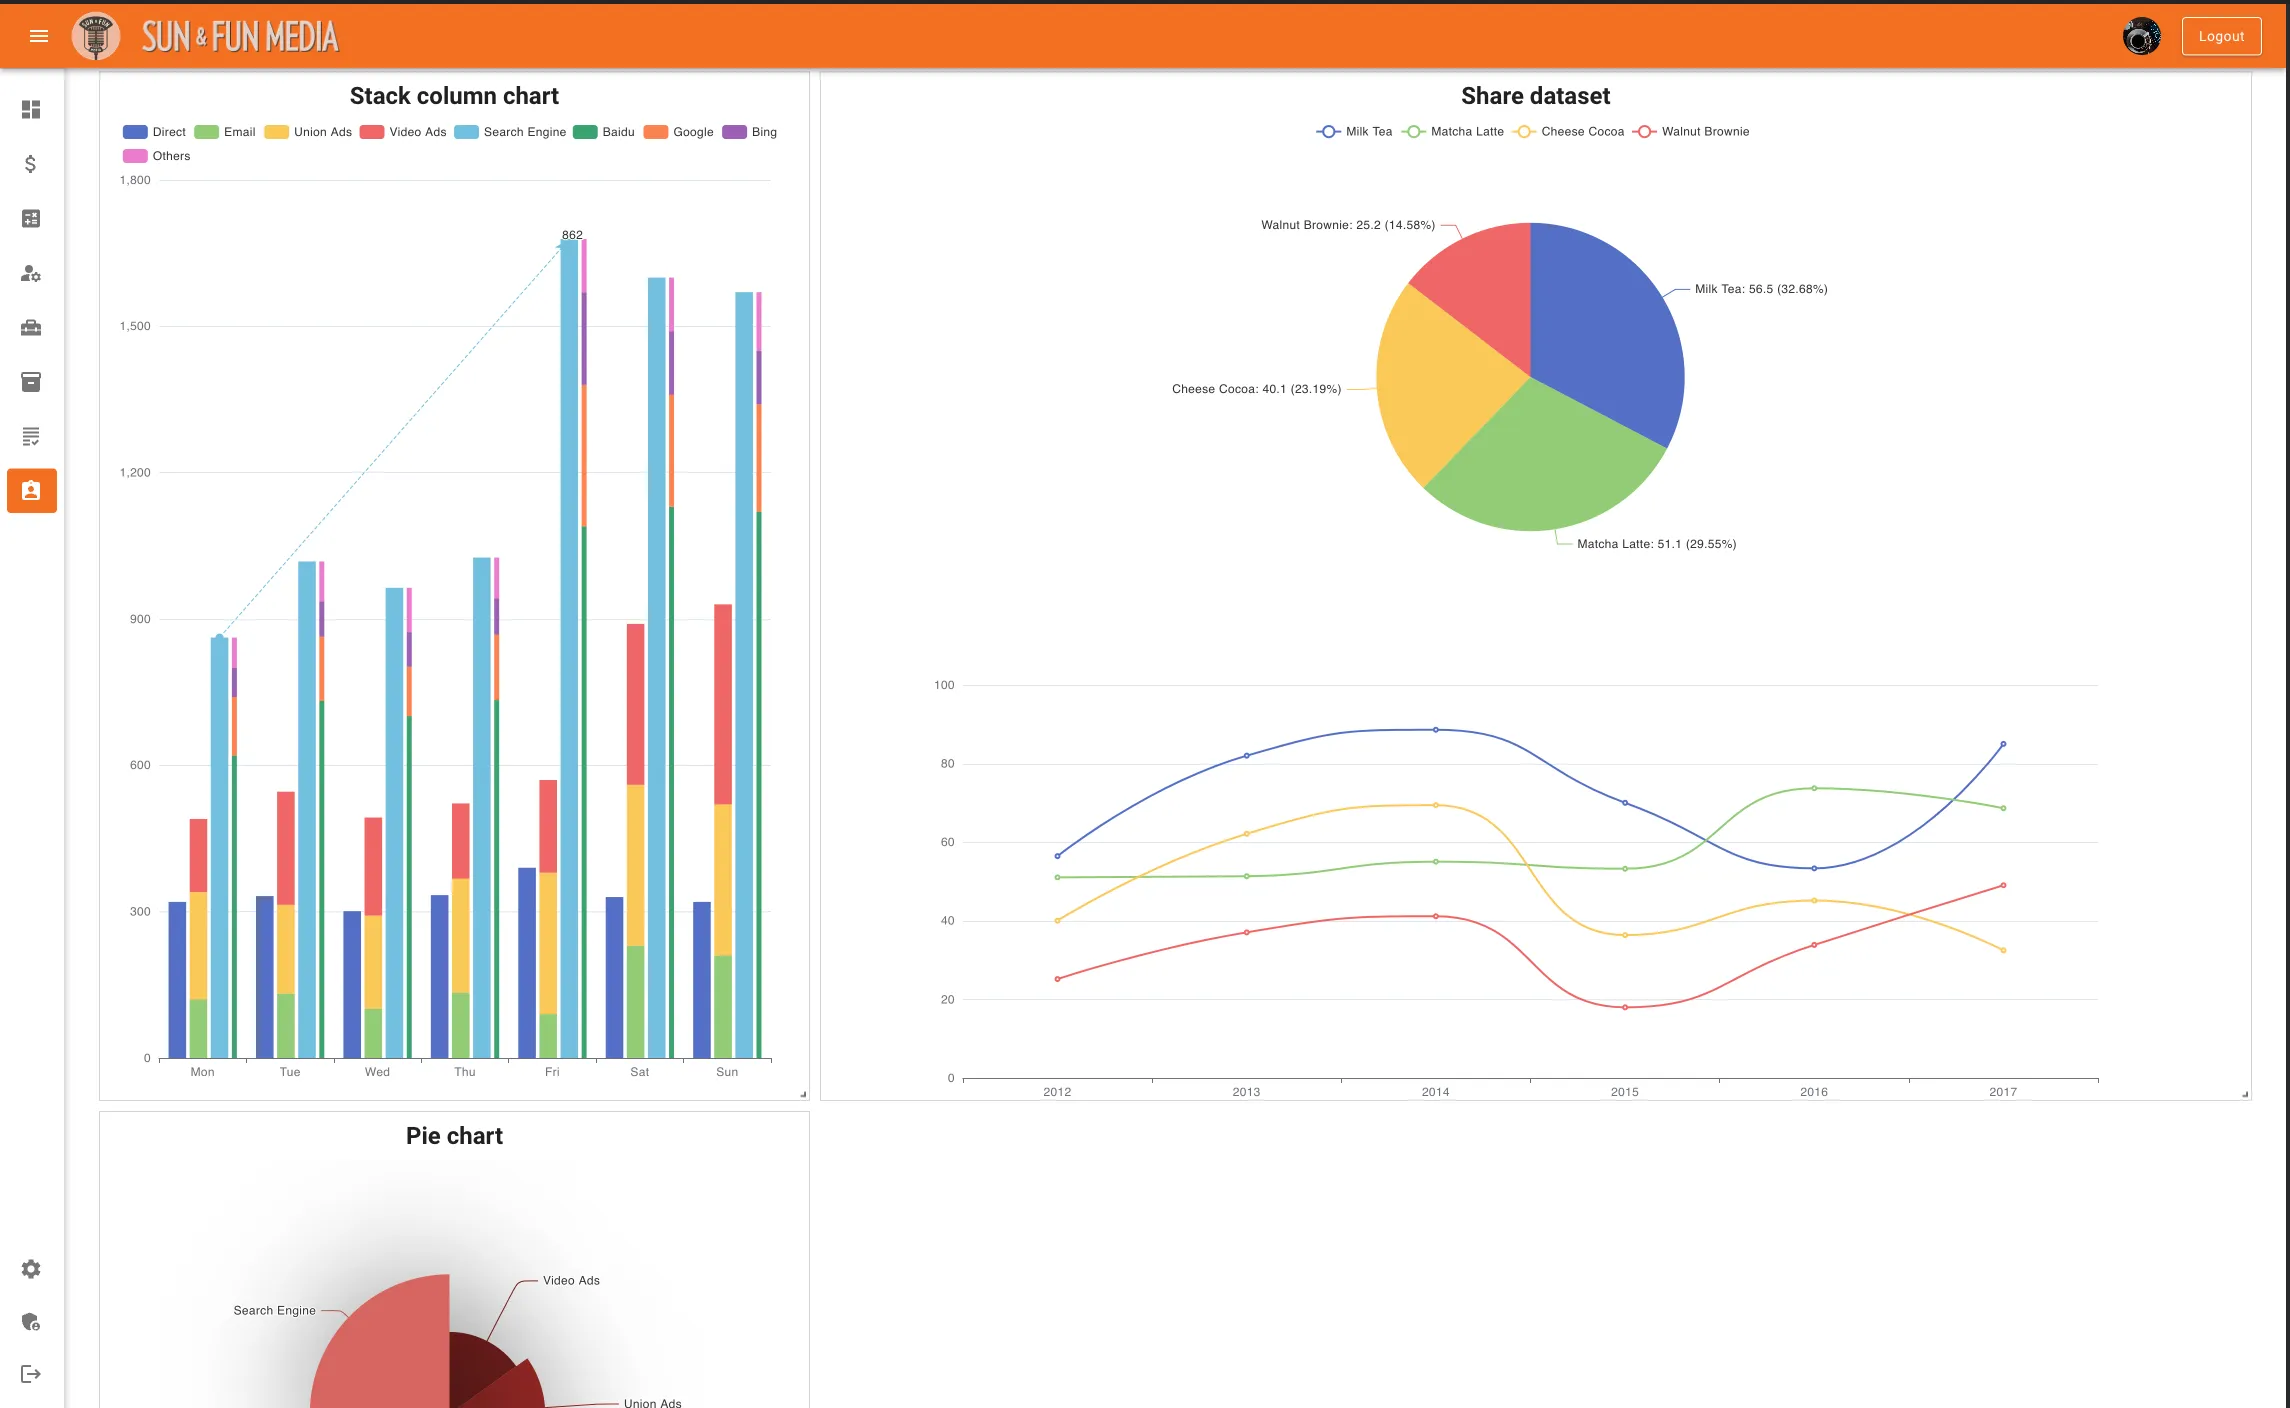Click the "Fri" x-axis label
2290x1408 pixels.
[552, 1072]
